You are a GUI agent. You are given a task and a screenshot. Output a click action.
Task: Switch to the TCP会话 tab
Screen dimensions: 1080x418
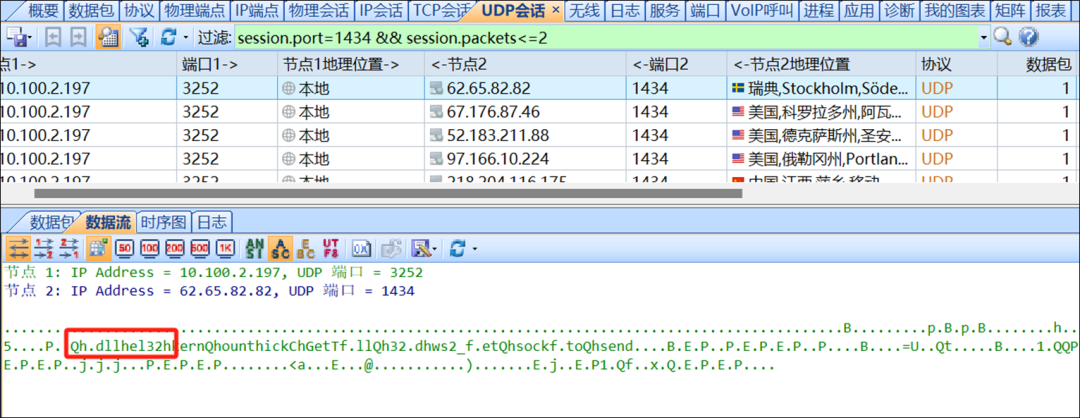coord(442,10)
